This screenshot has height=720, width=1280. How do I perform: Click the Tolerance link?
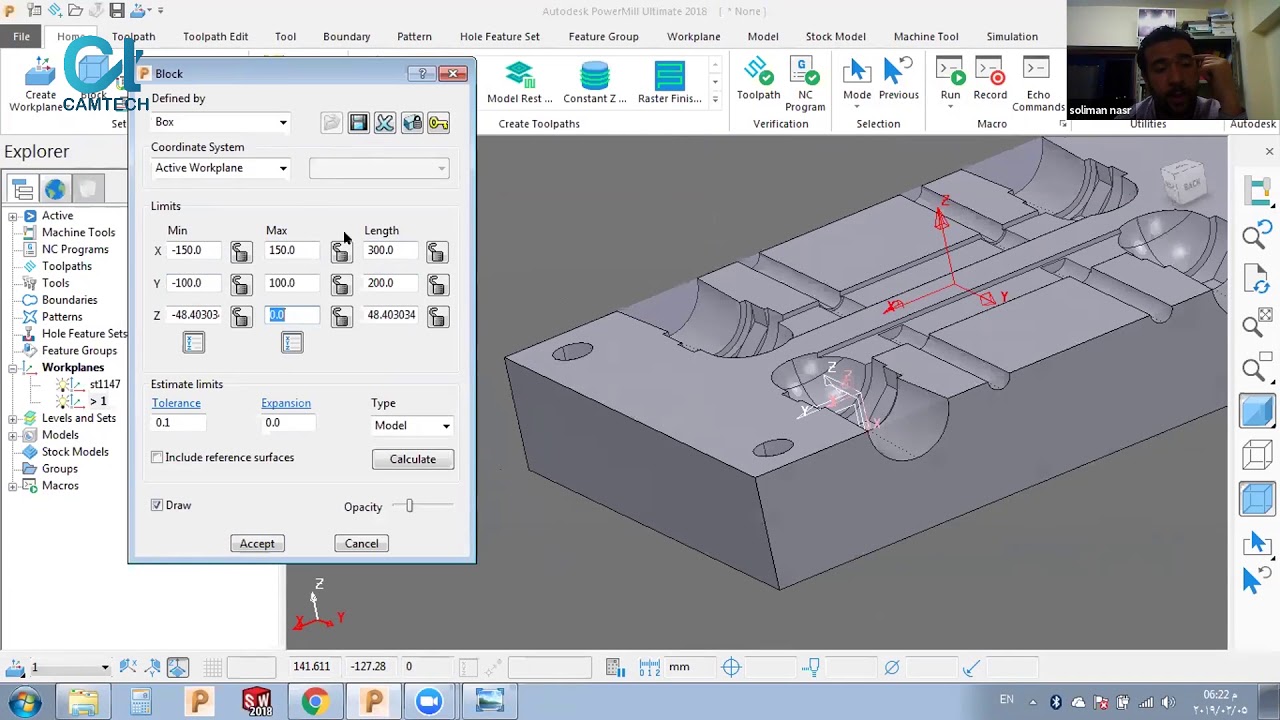pos(176,403)
